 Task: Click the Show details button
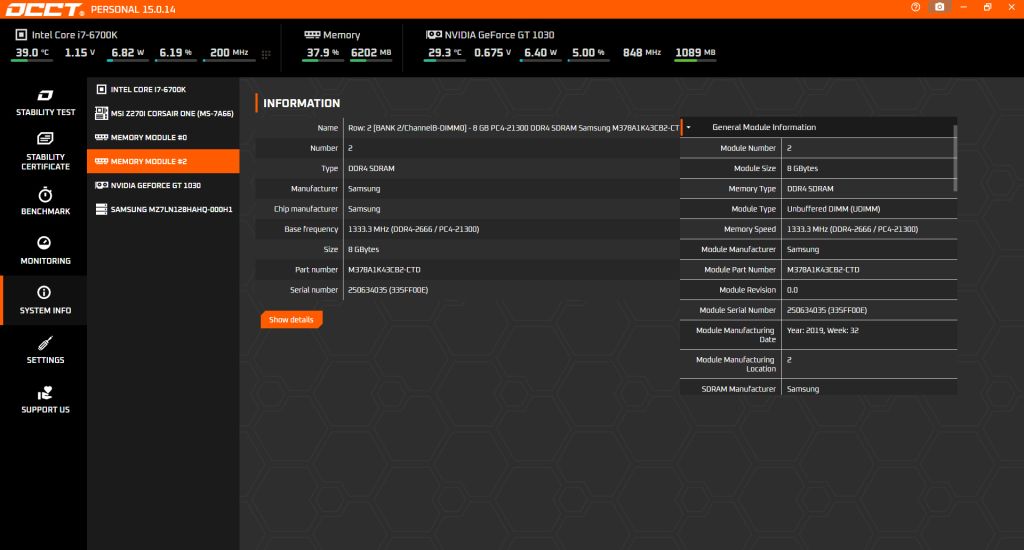(291, 319)
